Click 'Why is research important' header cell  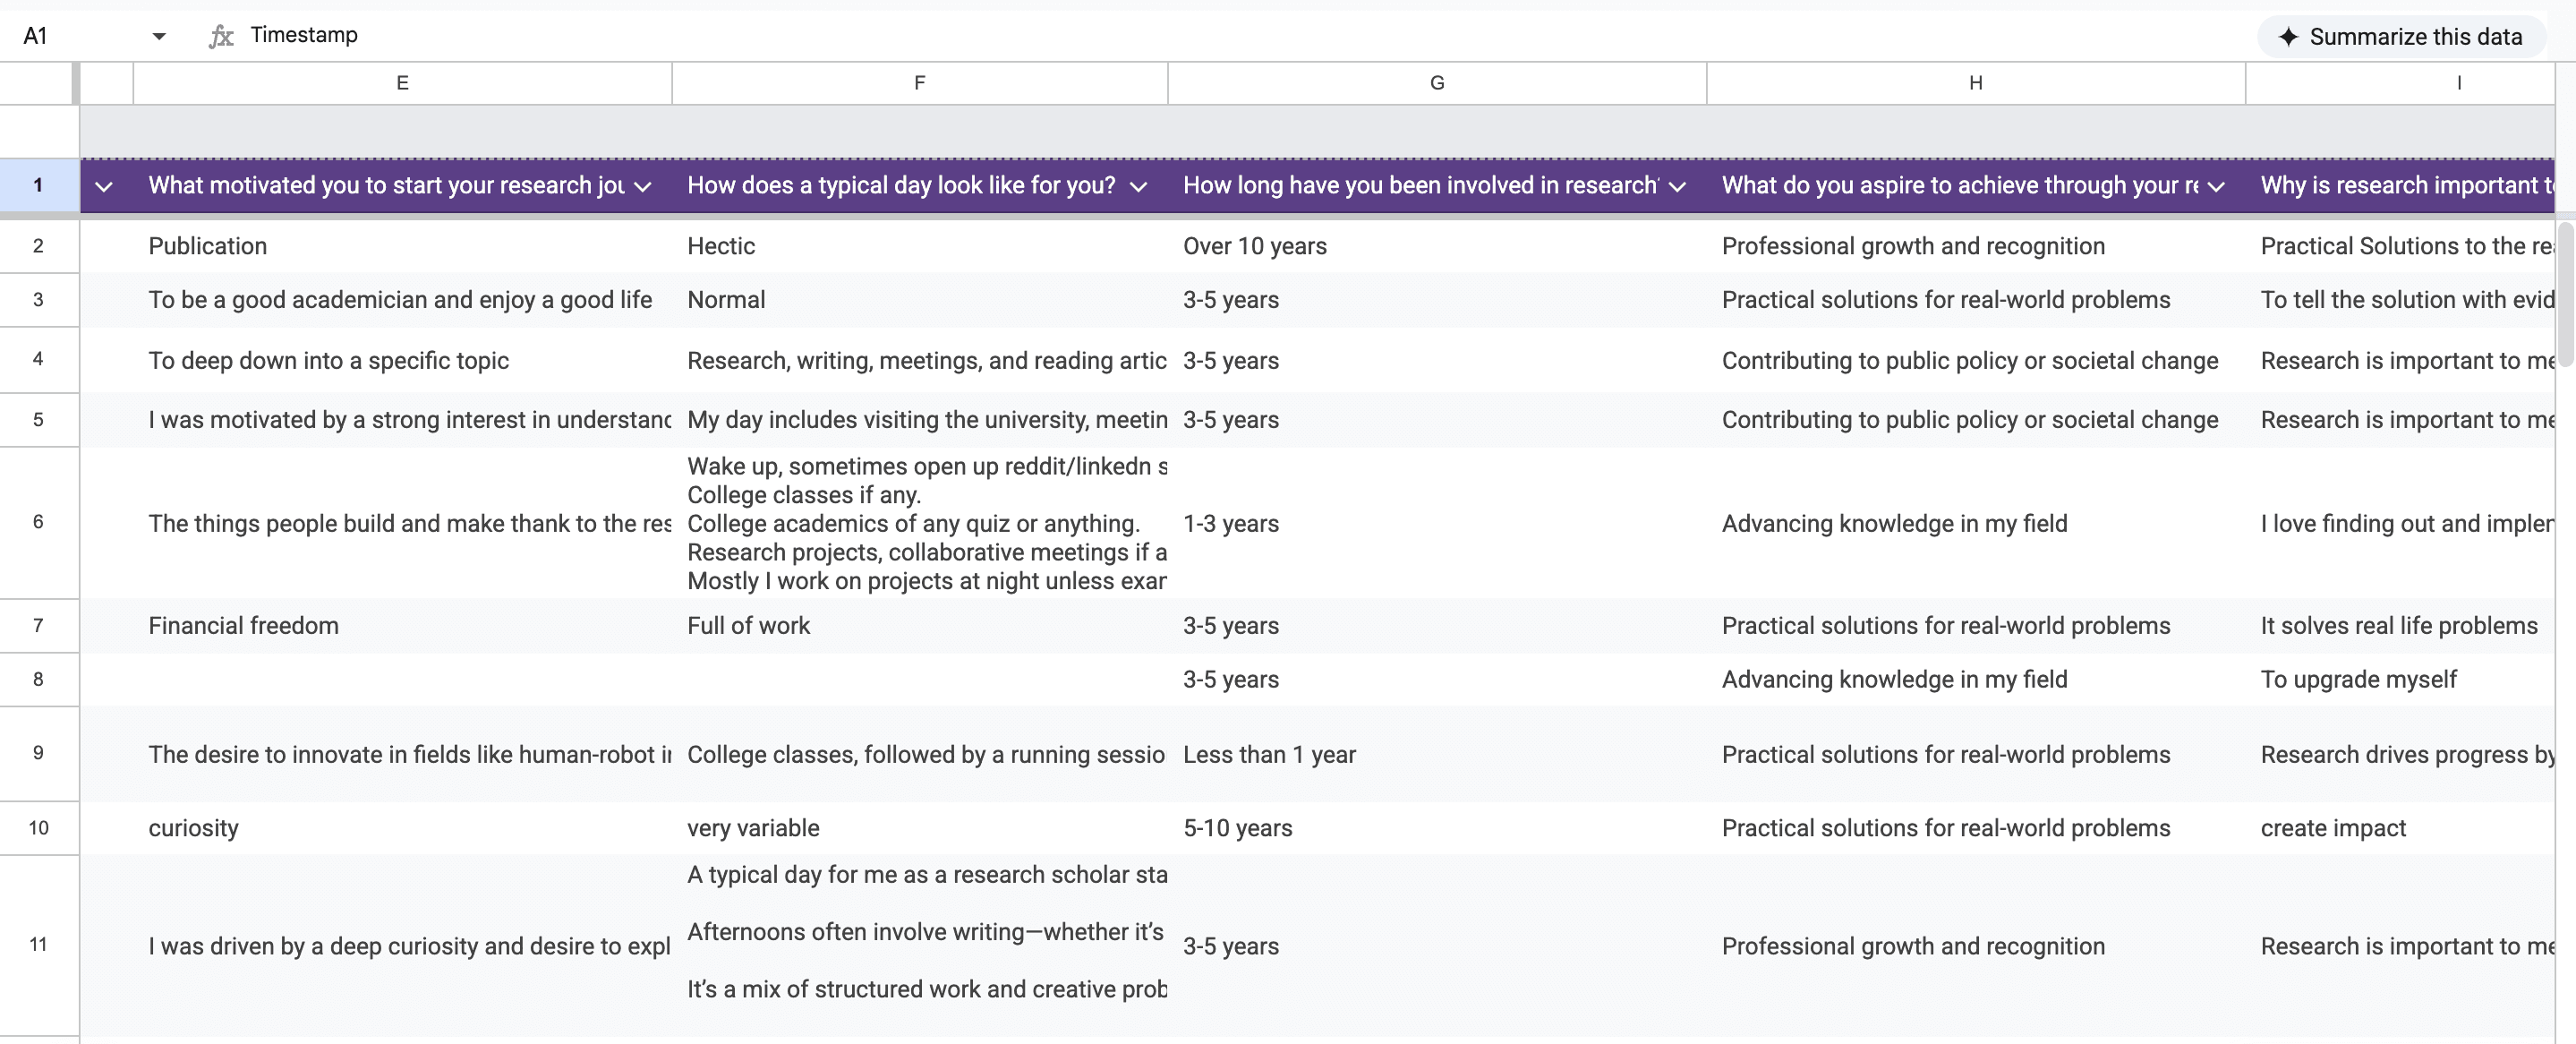click(x=2400, y=185)
